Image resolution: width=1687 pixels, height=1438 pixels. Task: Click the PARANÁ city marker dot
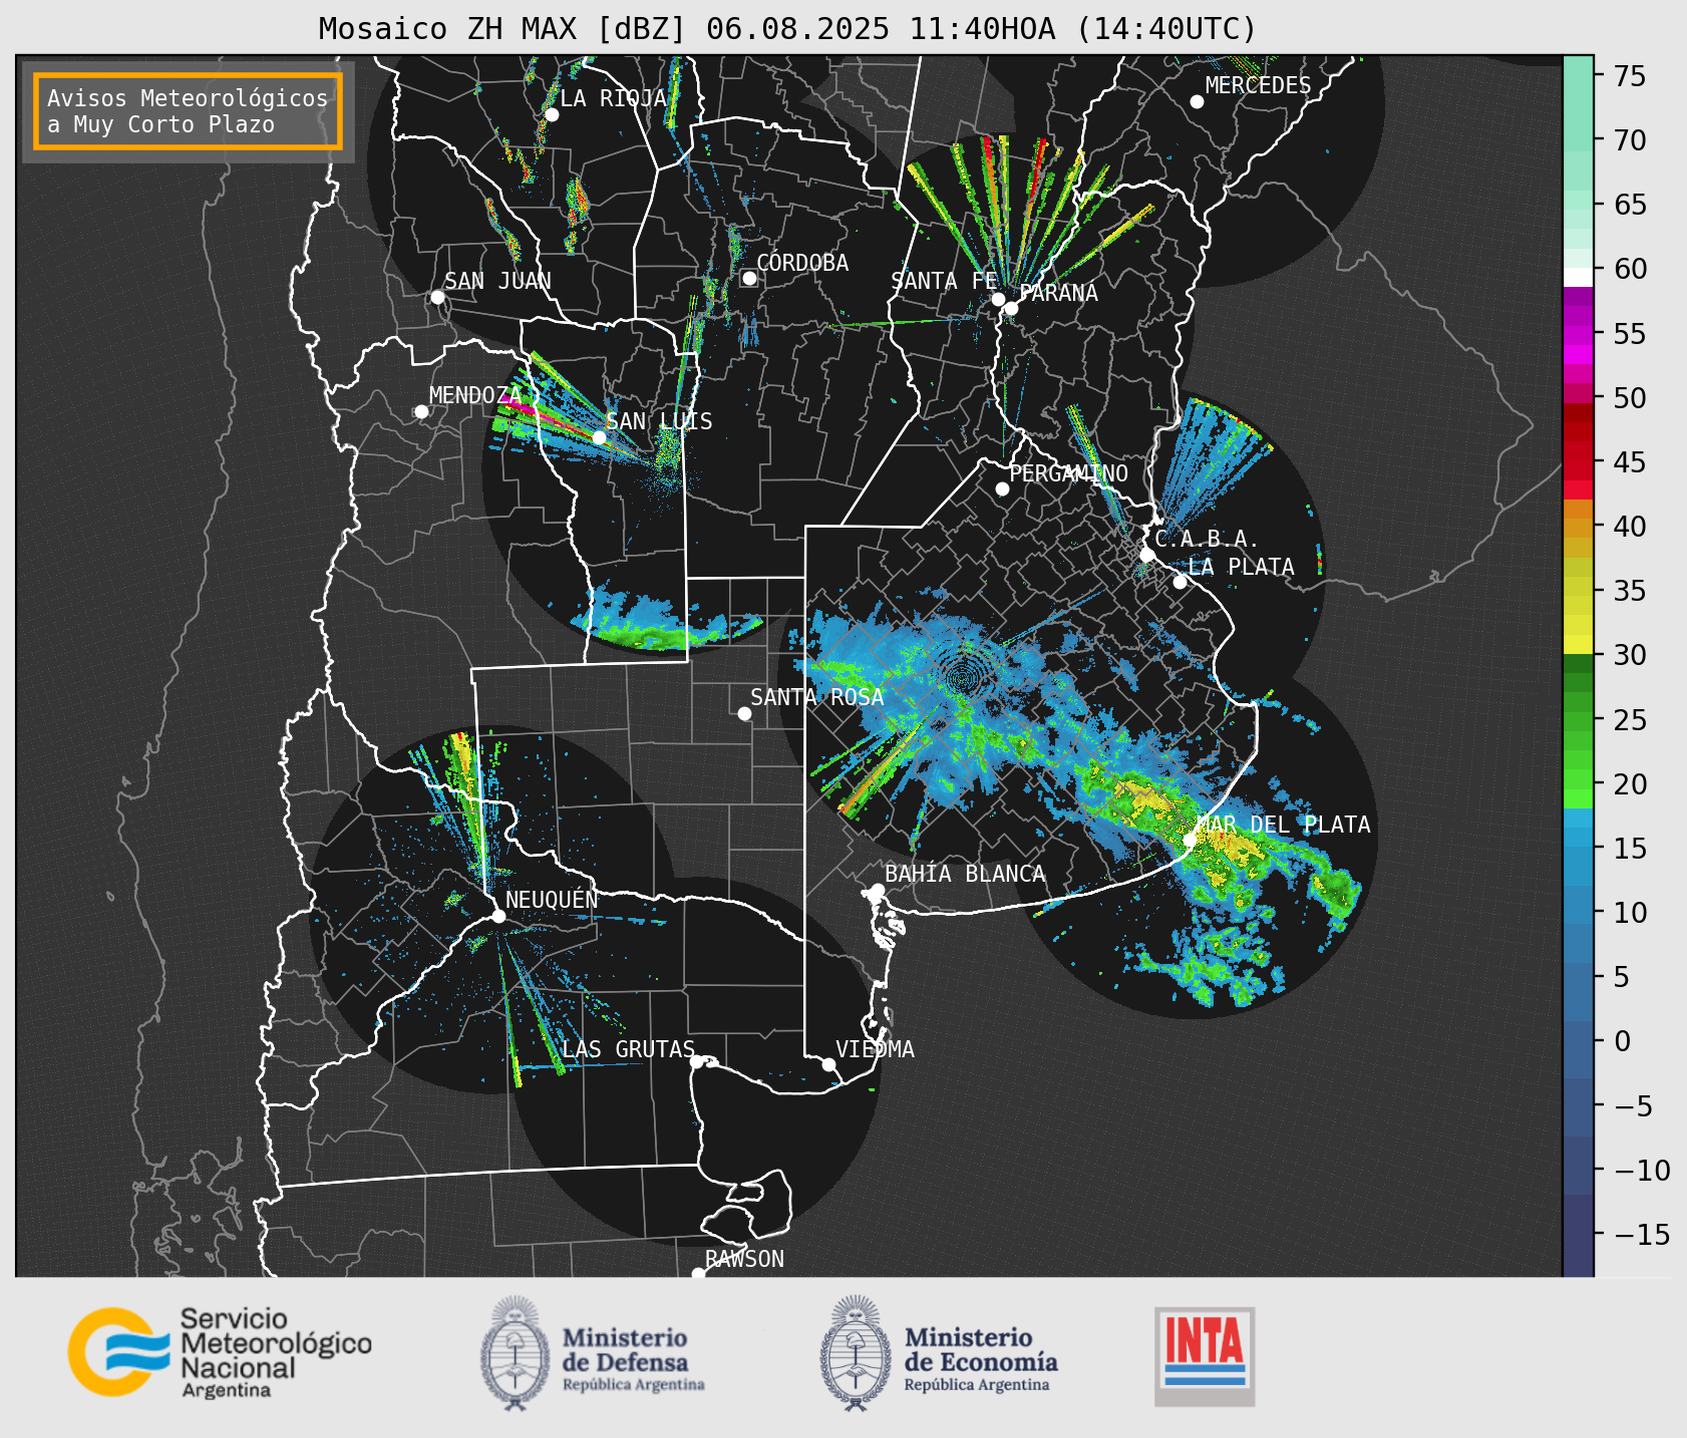[x=1011, y=308]
